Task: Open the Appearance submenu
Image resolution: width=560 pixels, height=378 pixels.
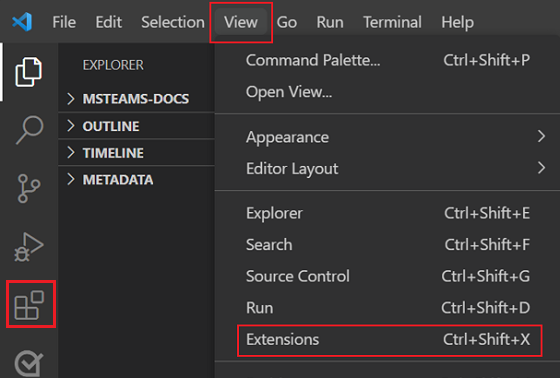Action: tap(388, 137)
